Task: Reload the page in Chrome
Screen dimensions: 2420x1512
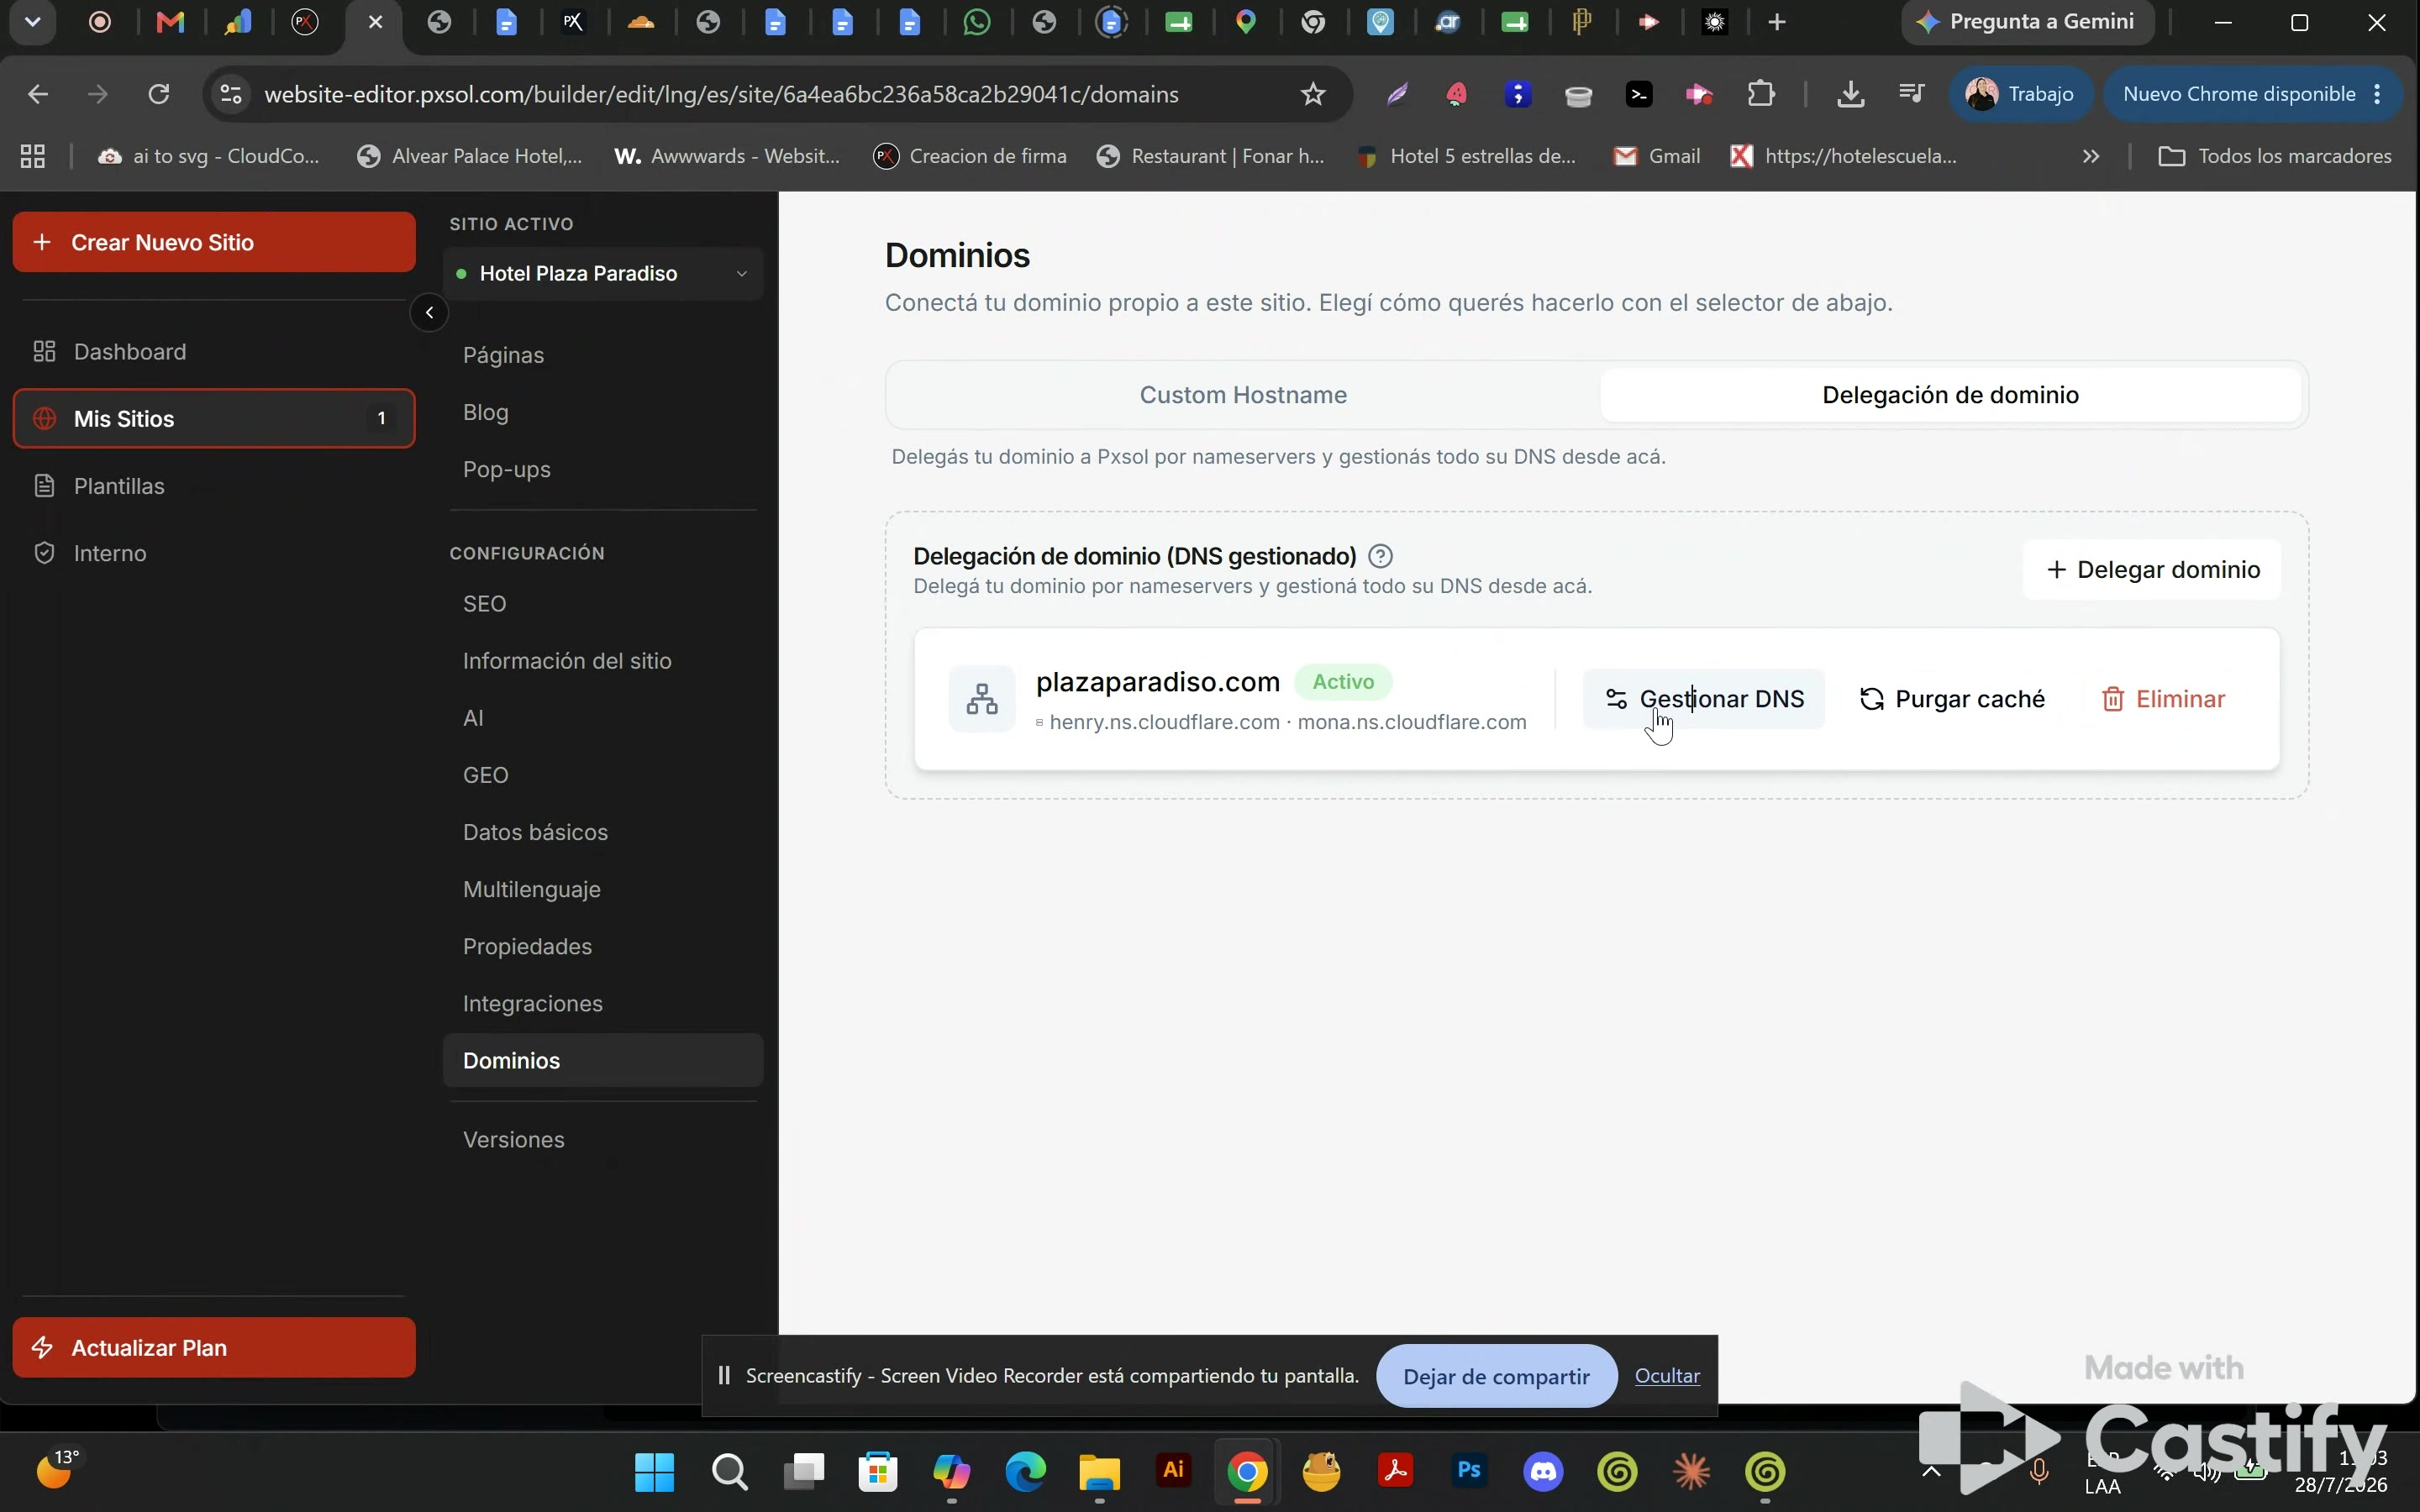Action: (158, 94)
